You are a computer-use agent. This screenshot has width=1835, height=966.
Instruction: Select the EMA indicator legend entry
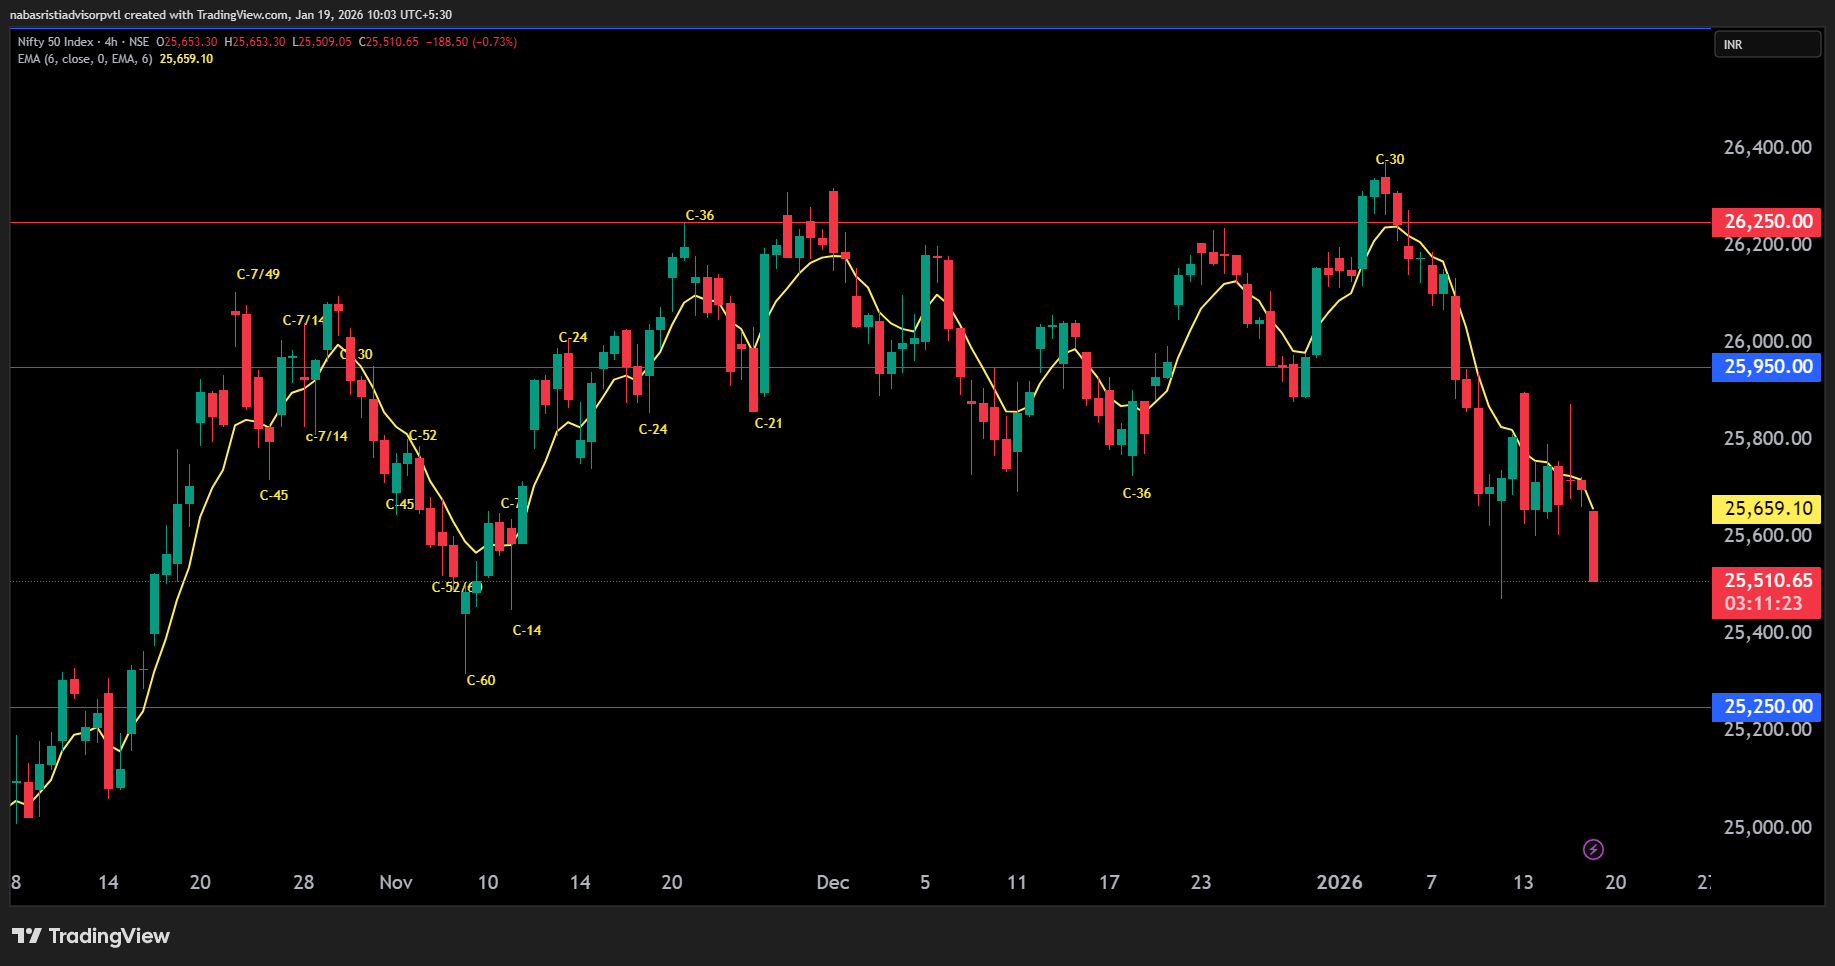85,59
